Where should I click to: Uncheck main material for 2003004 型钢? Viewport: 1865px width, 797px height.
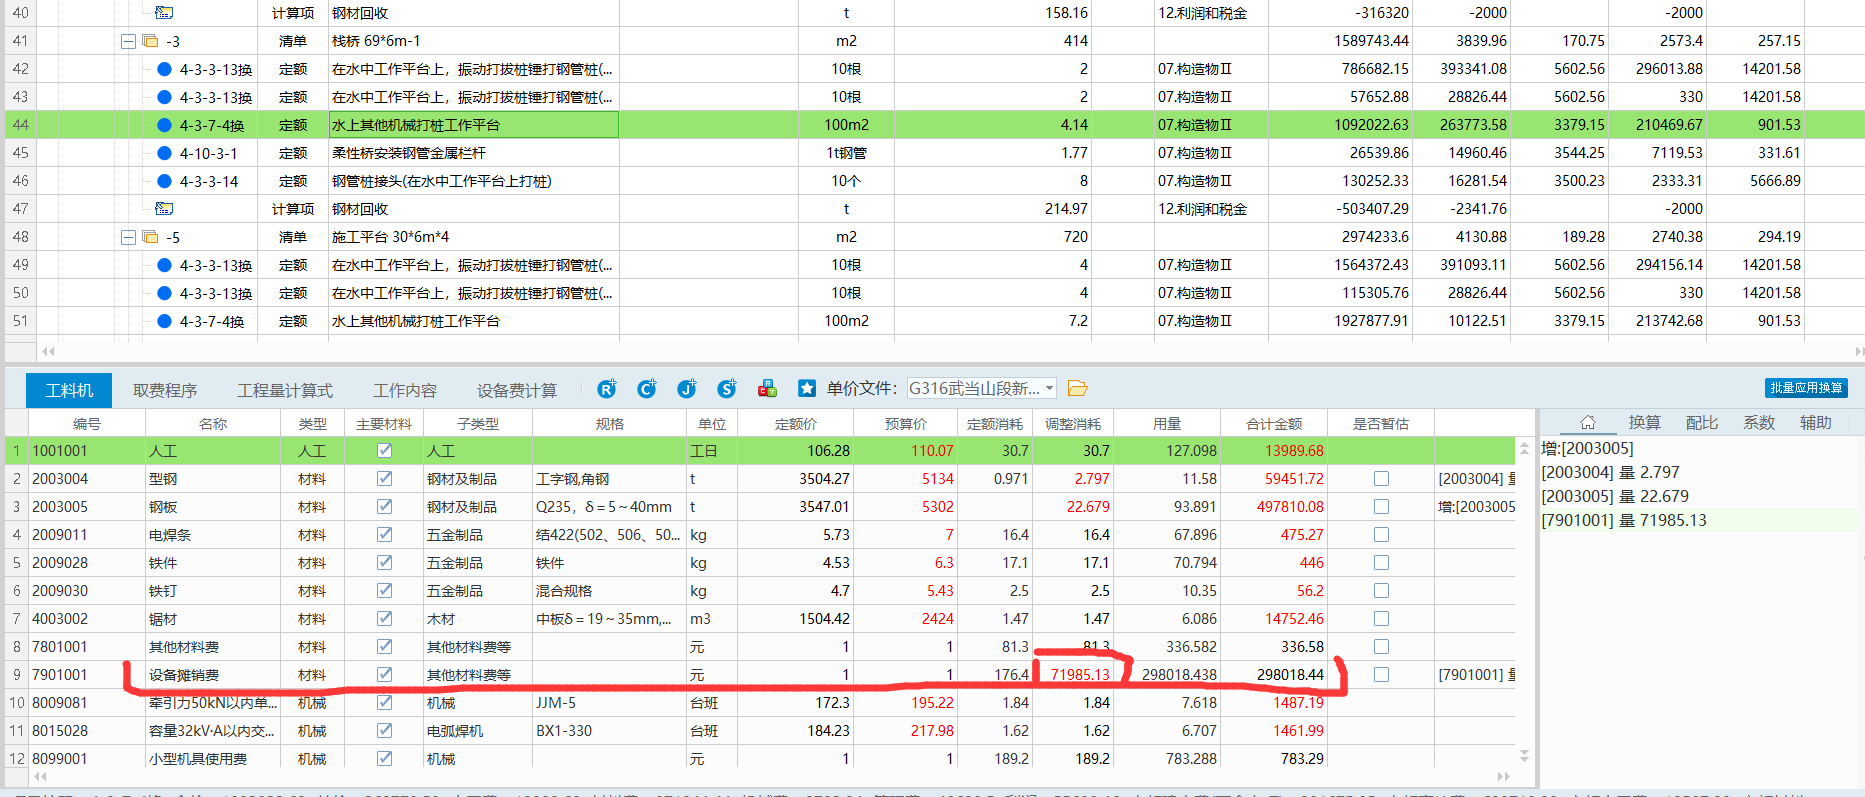(x=384, y=479)
